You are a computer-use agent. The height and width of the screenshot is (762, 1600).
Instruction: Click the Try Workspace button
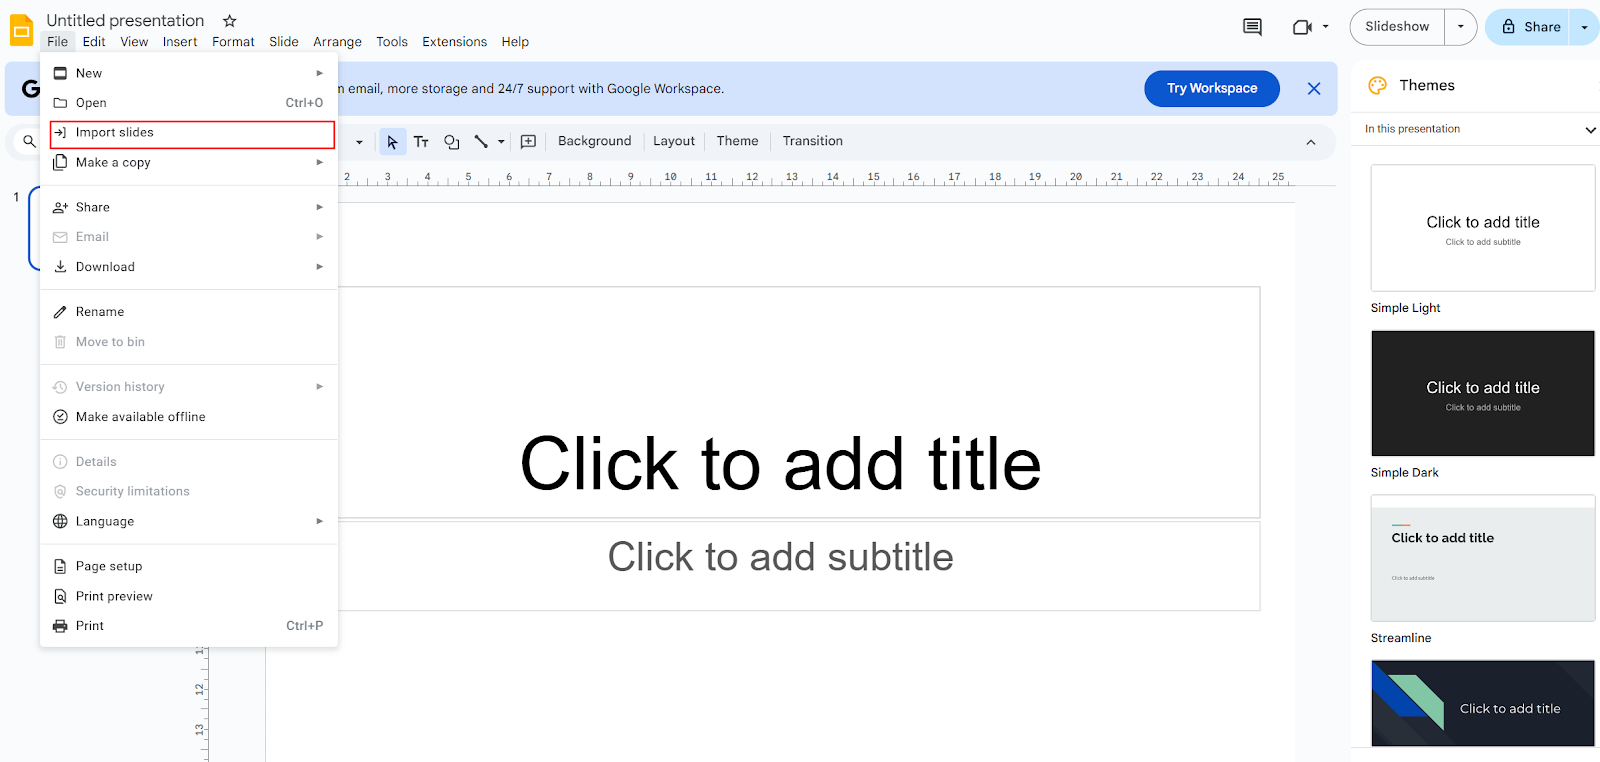coord(1212,89)
